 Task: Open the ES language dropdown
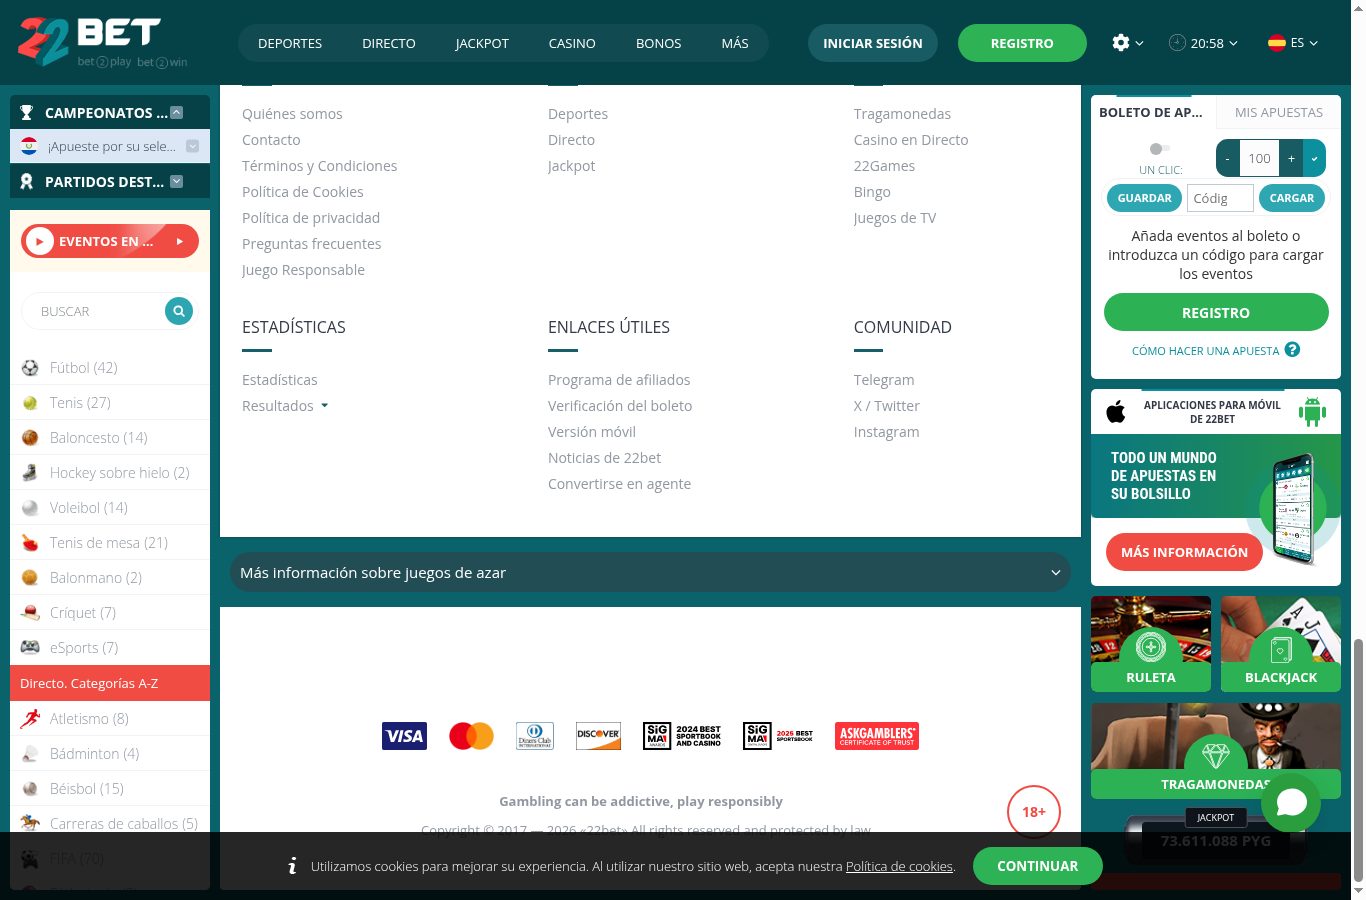point(1304,43)
